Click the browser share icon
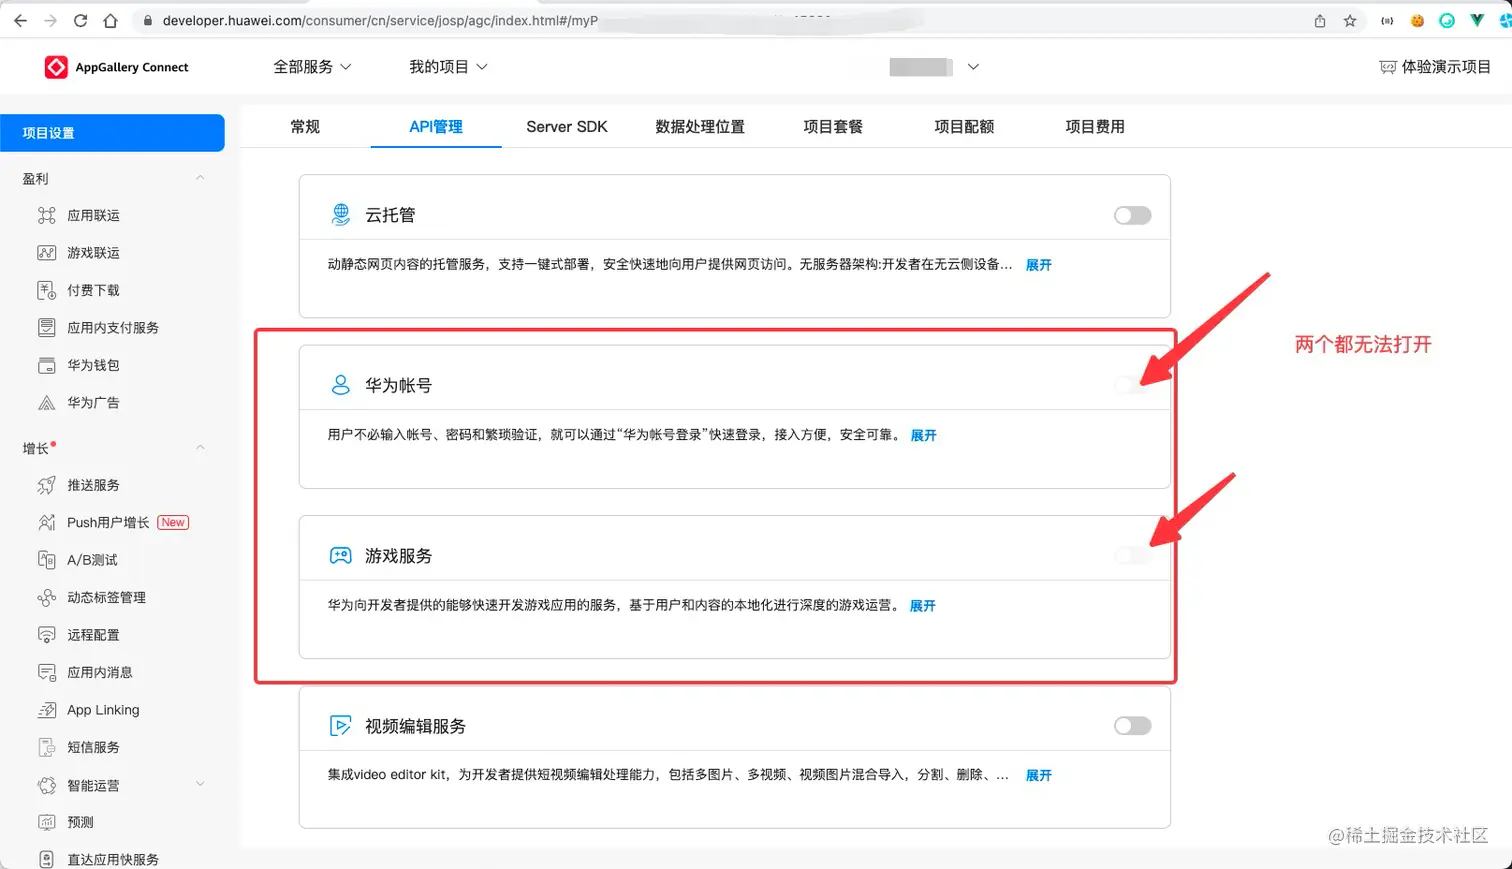The height and width of the screenshot is (869, 1512). [1320, 20]
